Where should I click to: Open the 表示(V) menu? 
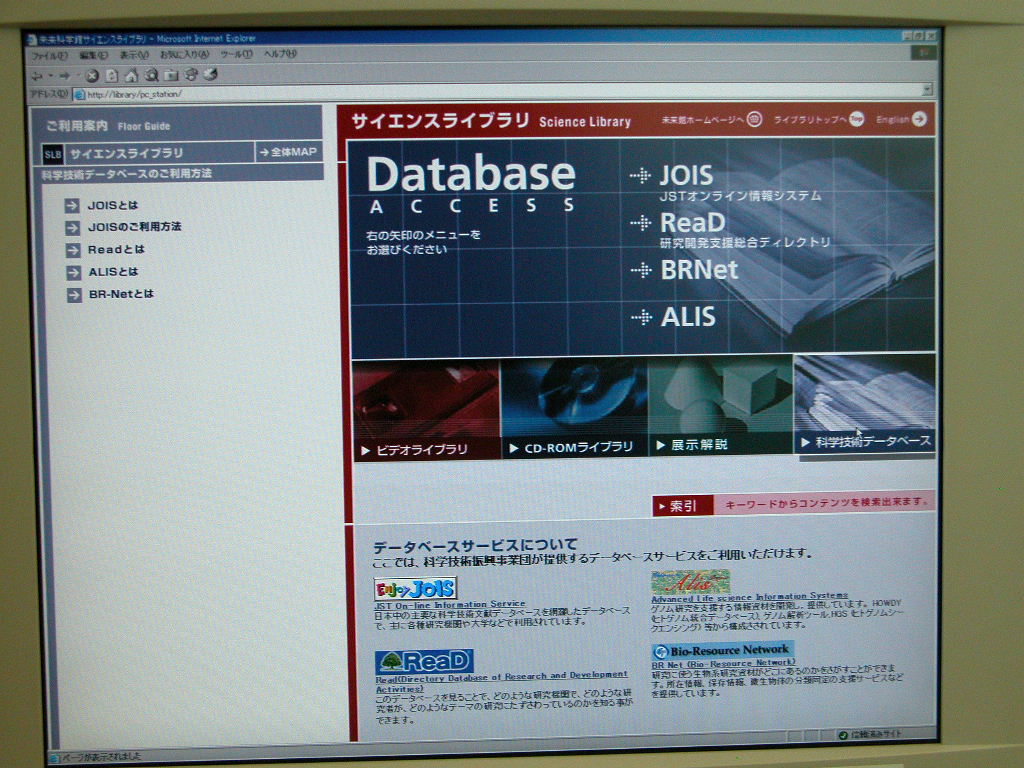(134, 56)
